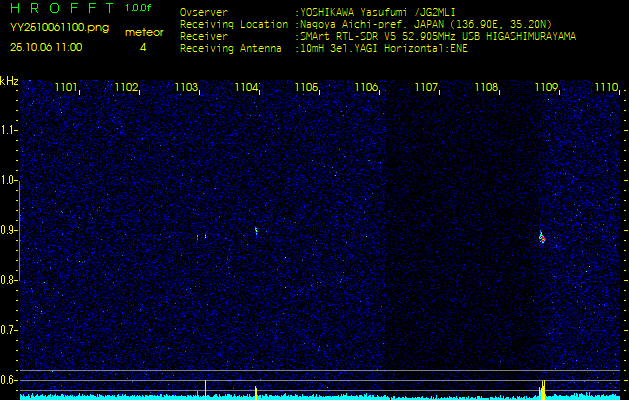This screenshot has width=629, height=400.
Task: Click the bright meteor echo near 1109
Action: click(x=541, y=238)
